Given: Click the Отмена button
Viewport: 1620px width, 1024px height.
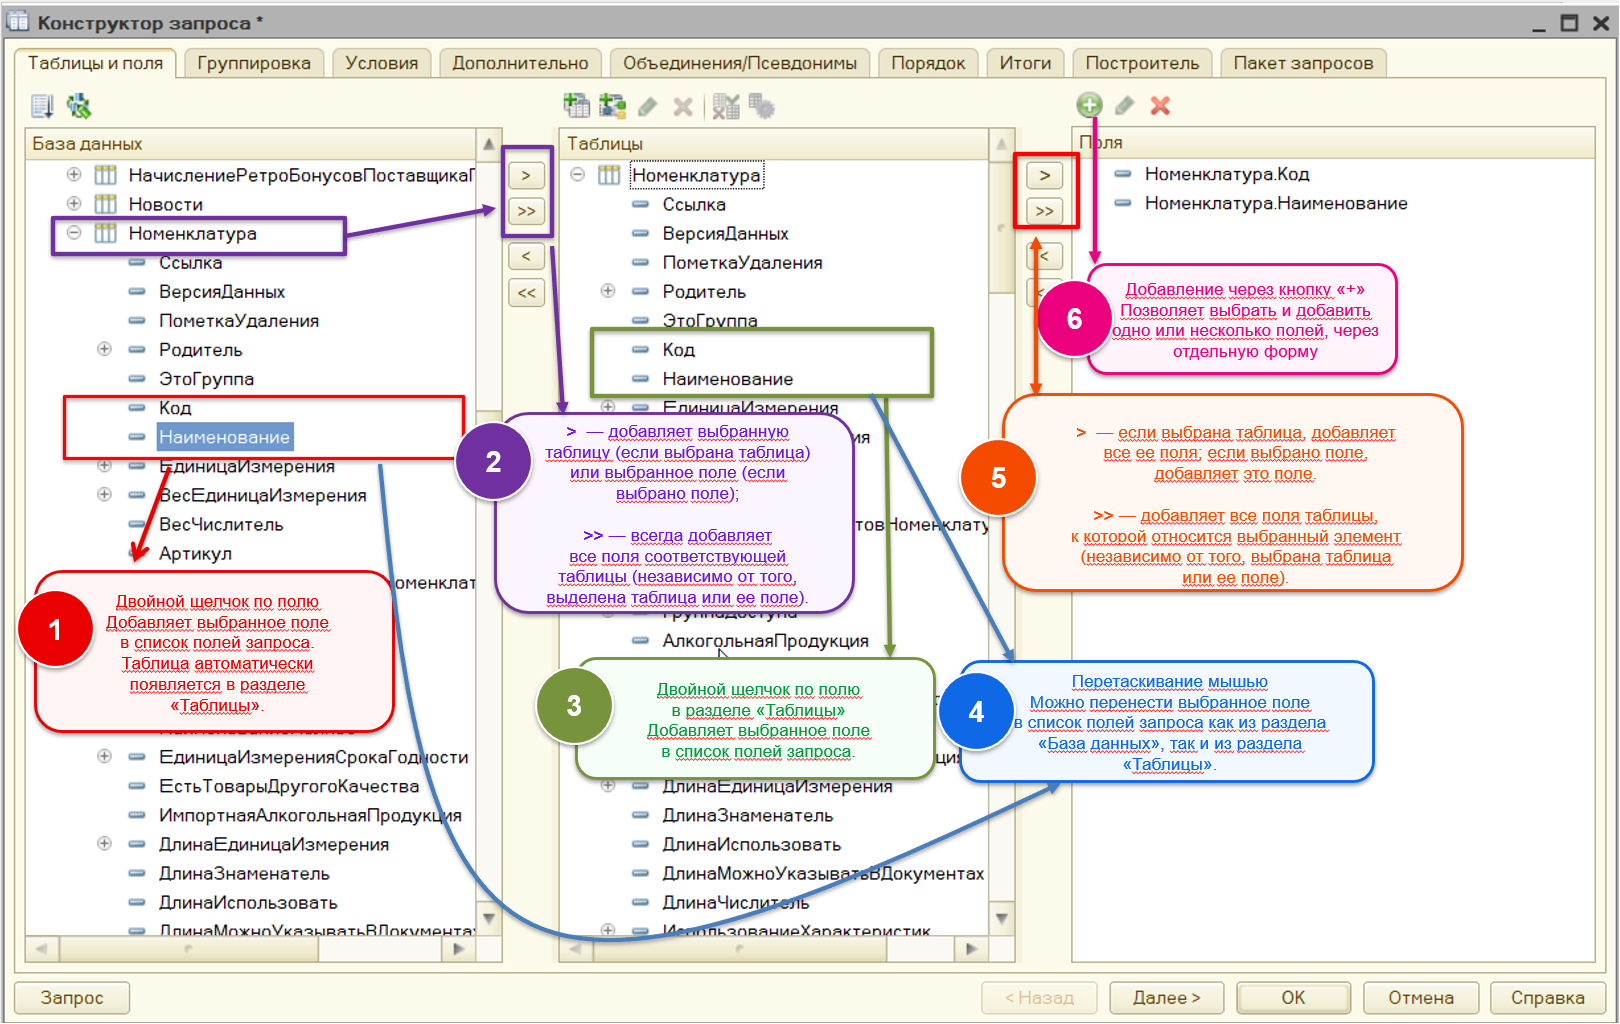Looking at the screenshot, I should coord(1421,997).
